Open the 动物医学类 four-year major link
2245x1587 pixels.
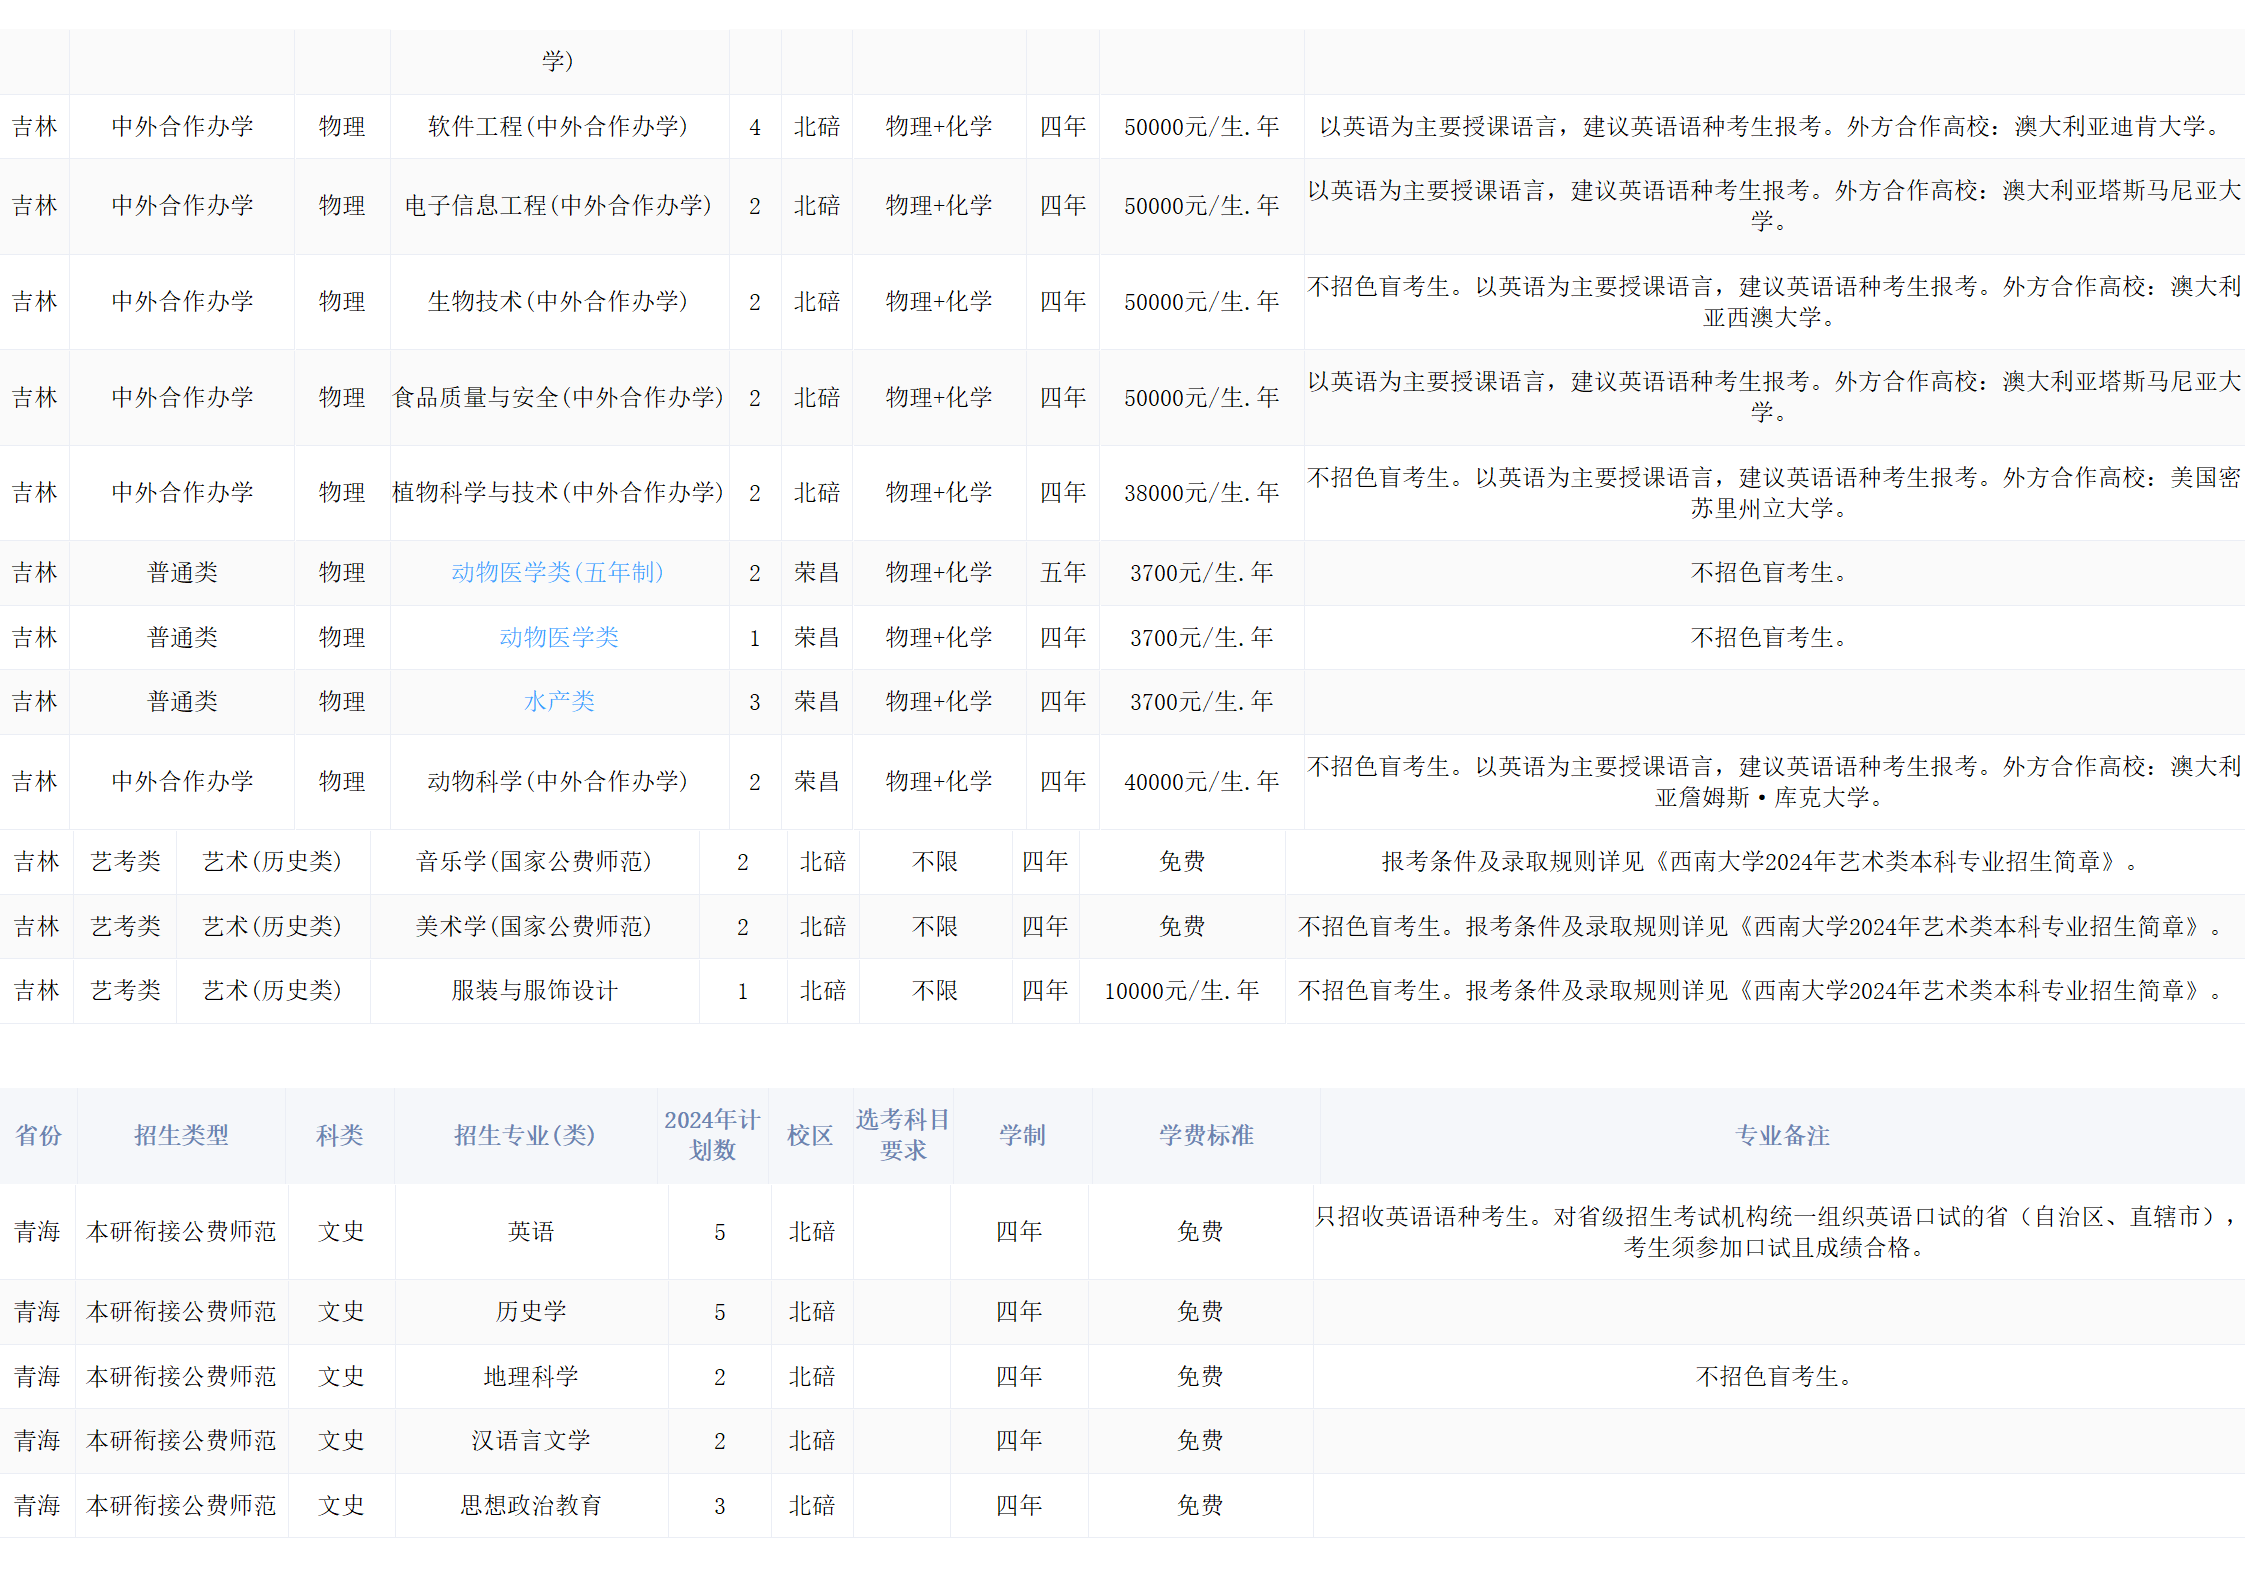pyautogui.click(x=559, y=637)
